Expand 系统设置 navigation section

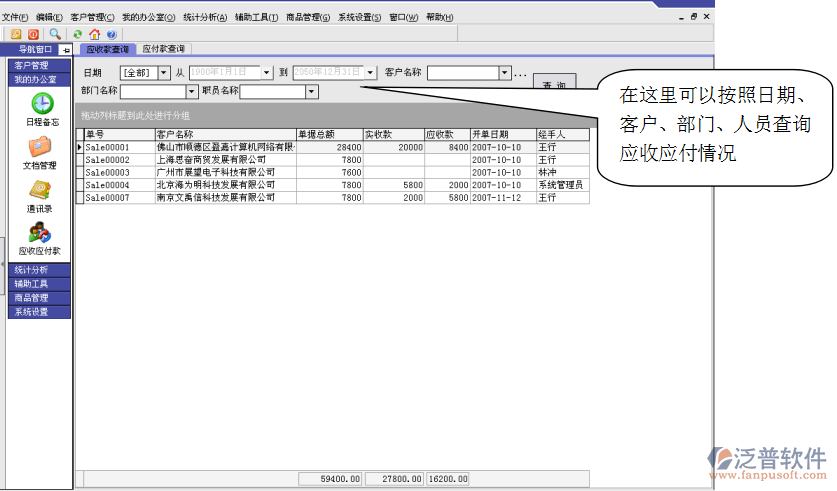(x=40, y=312)
